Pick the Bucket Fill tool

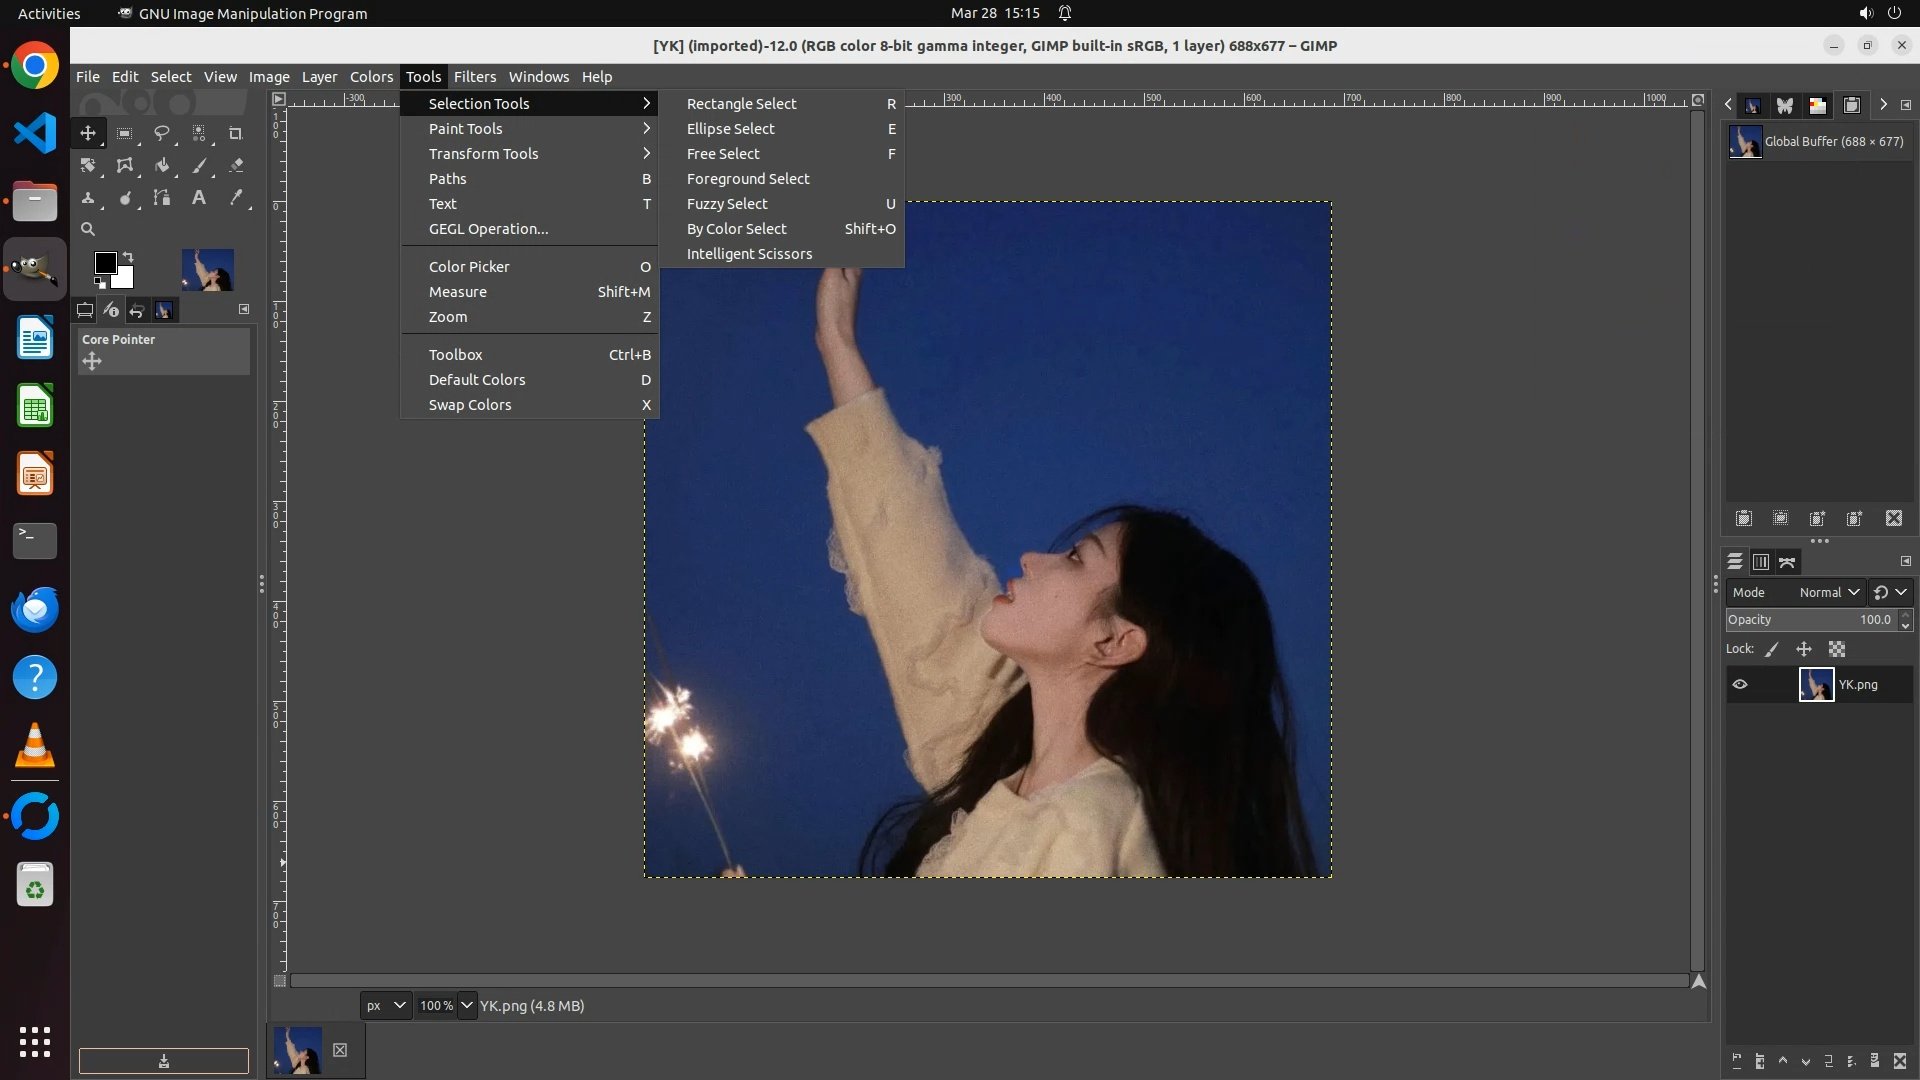click(162, 166)
